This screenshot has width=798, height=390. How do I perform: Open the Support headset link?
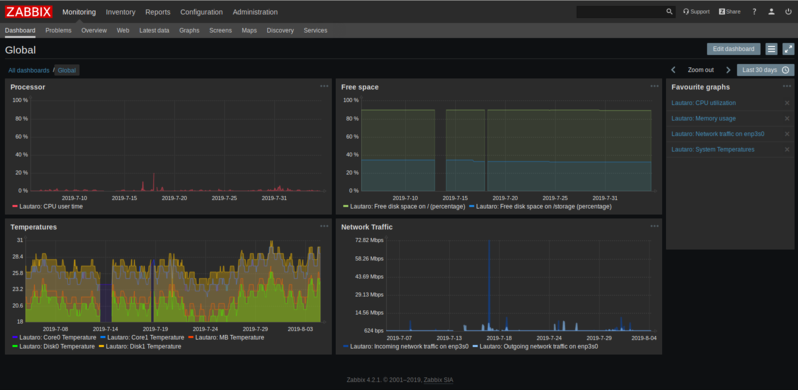(696, 12)
